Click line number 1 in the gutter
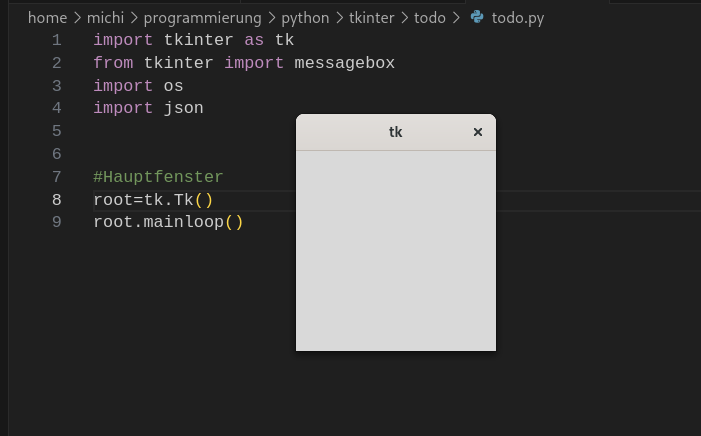The width and height of the screenshot is (701, 436). pyautogui.click(x=56, y=40)
